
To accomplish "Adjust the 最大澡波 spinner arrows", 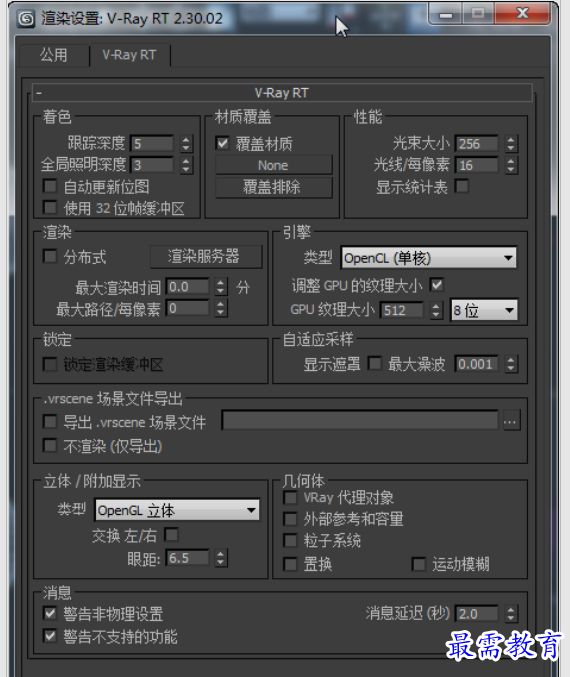I will click(511, 364).
